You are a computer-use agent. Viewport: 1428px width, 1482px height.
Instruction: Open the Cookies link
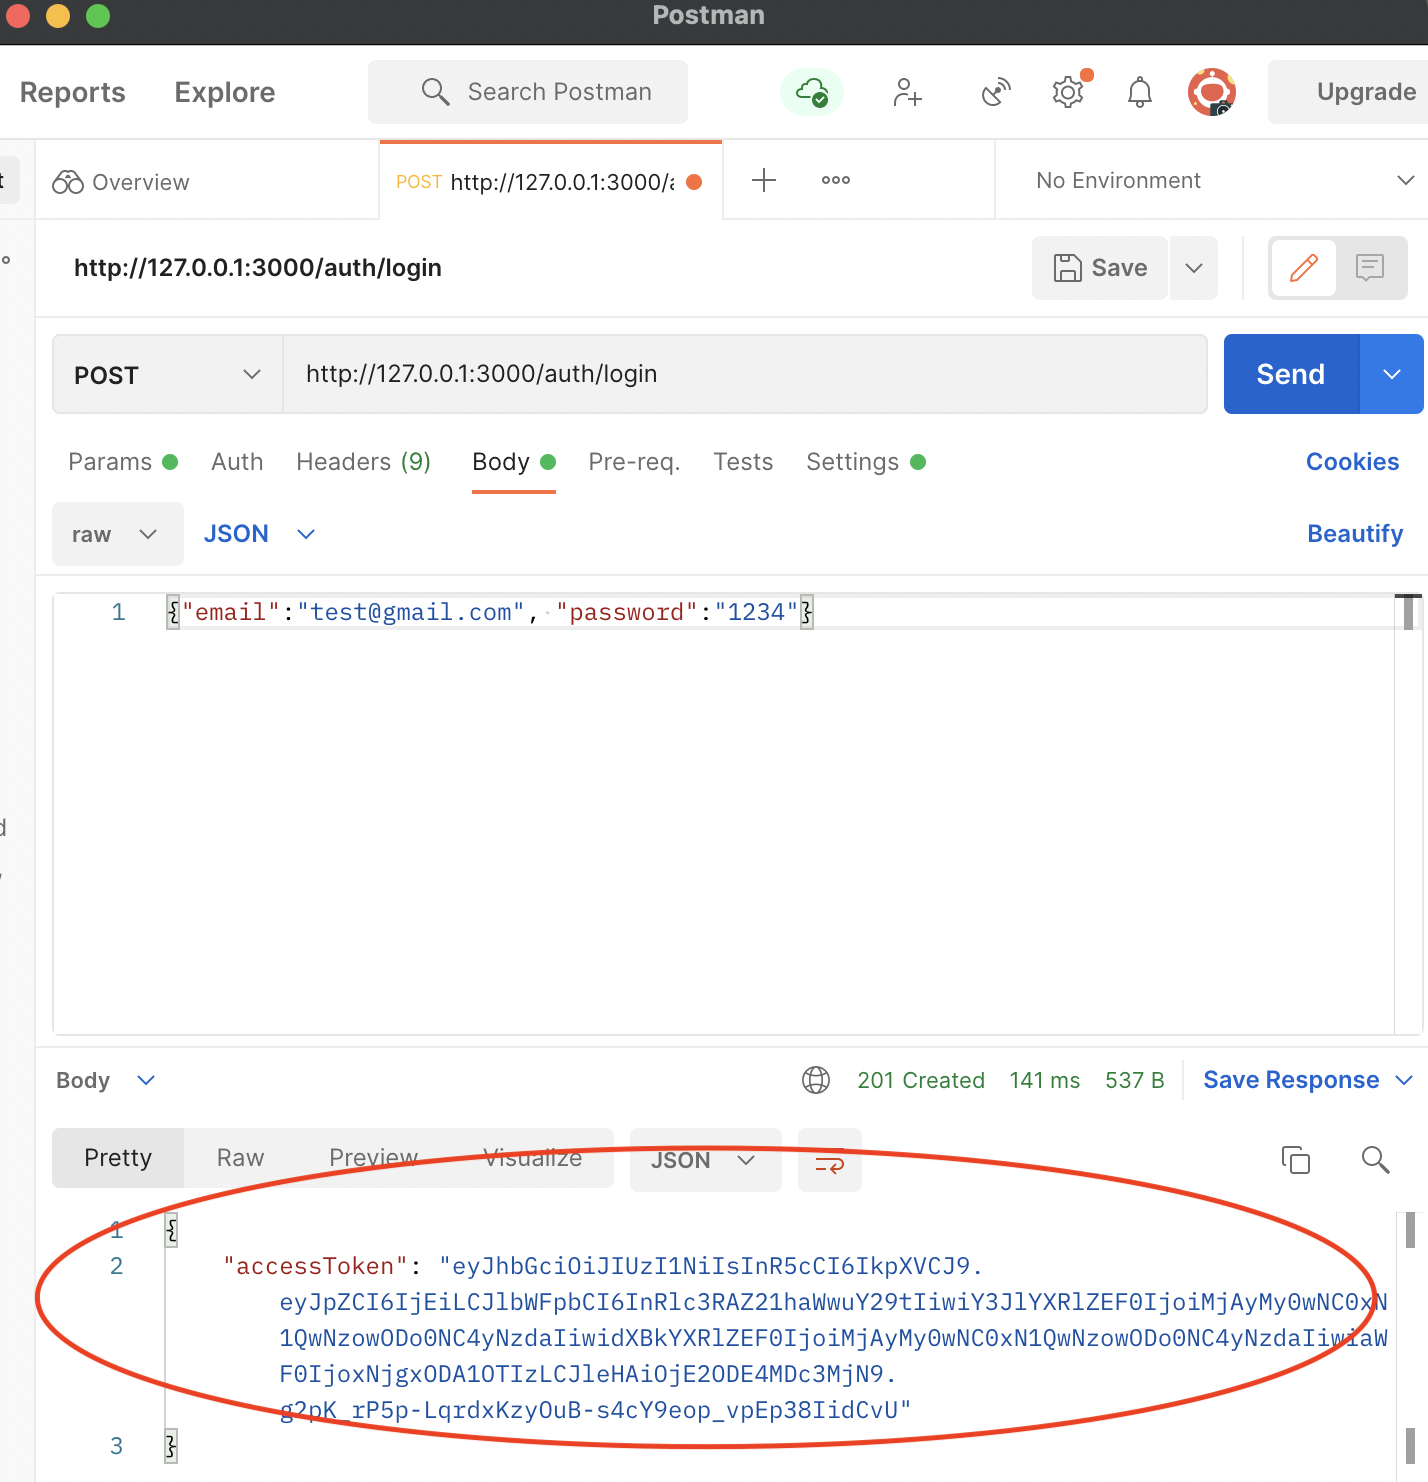tap(1352, 462)
